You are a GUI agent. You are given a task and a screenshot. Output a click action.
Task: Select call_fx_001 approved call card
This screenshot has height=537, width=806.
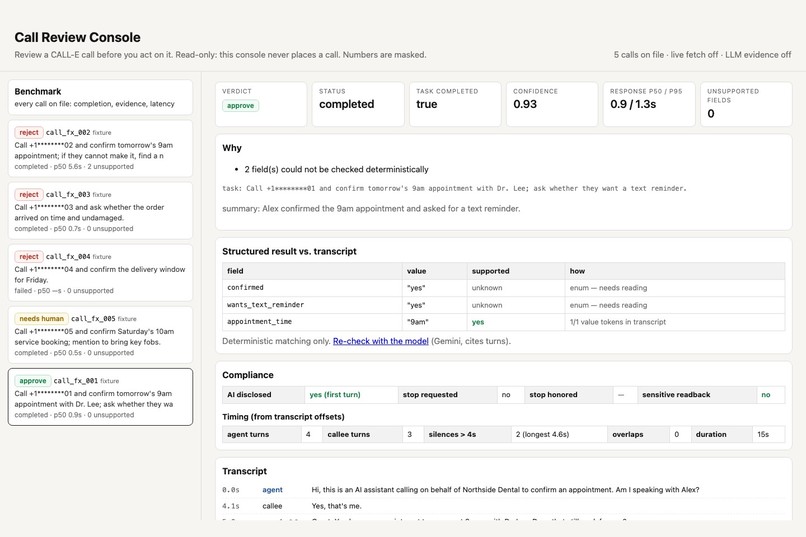click(100, 397)
